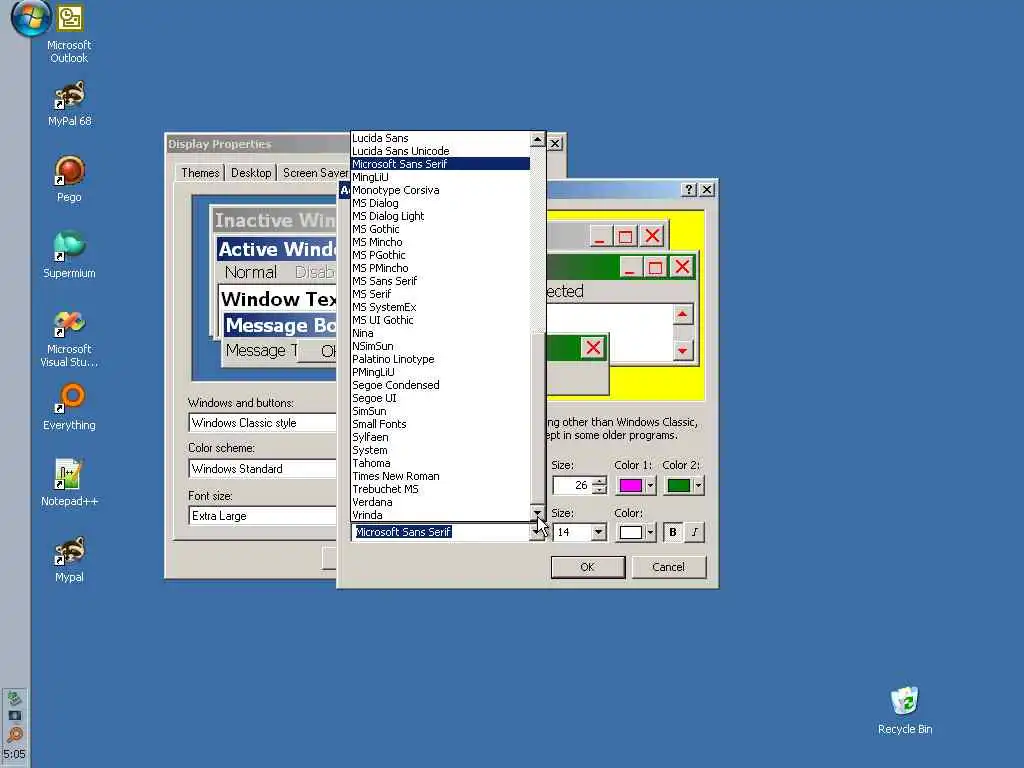Select MS Dialog Light entry
The height and width of the screenshot is (768, 1024).
(x=440, y=216)
